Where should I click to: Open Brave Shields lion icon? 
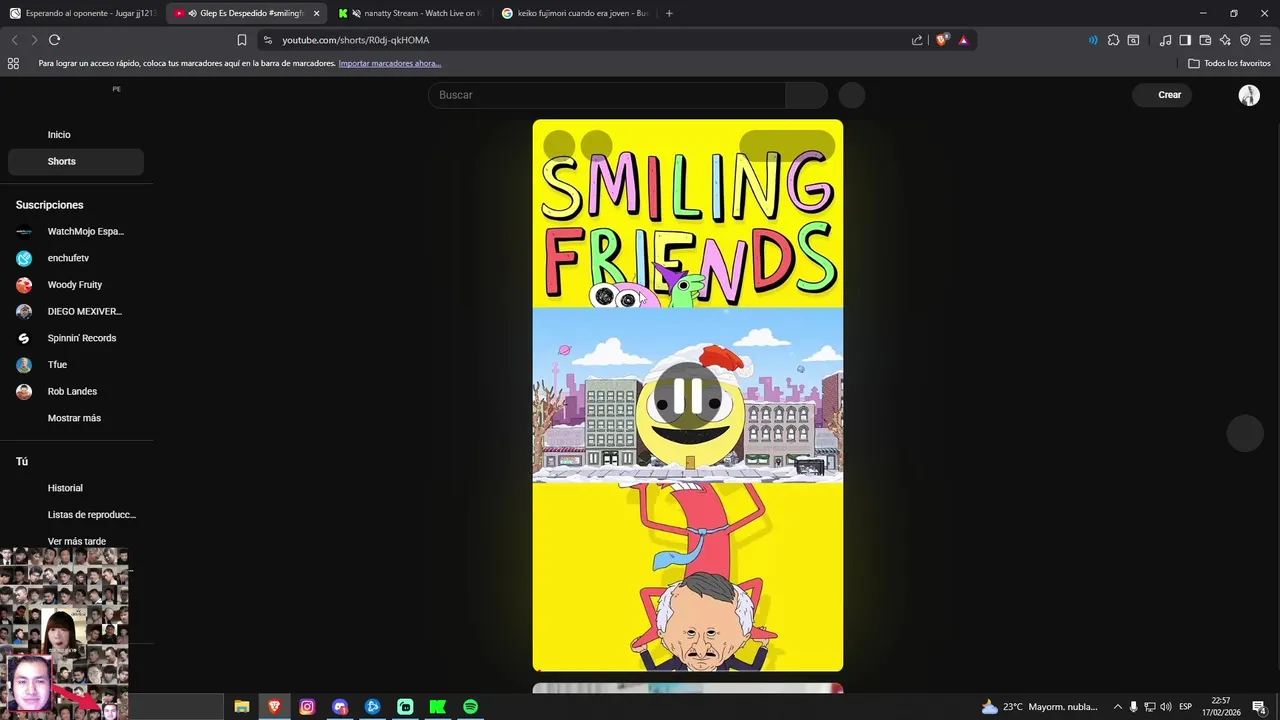pos(942,40)
